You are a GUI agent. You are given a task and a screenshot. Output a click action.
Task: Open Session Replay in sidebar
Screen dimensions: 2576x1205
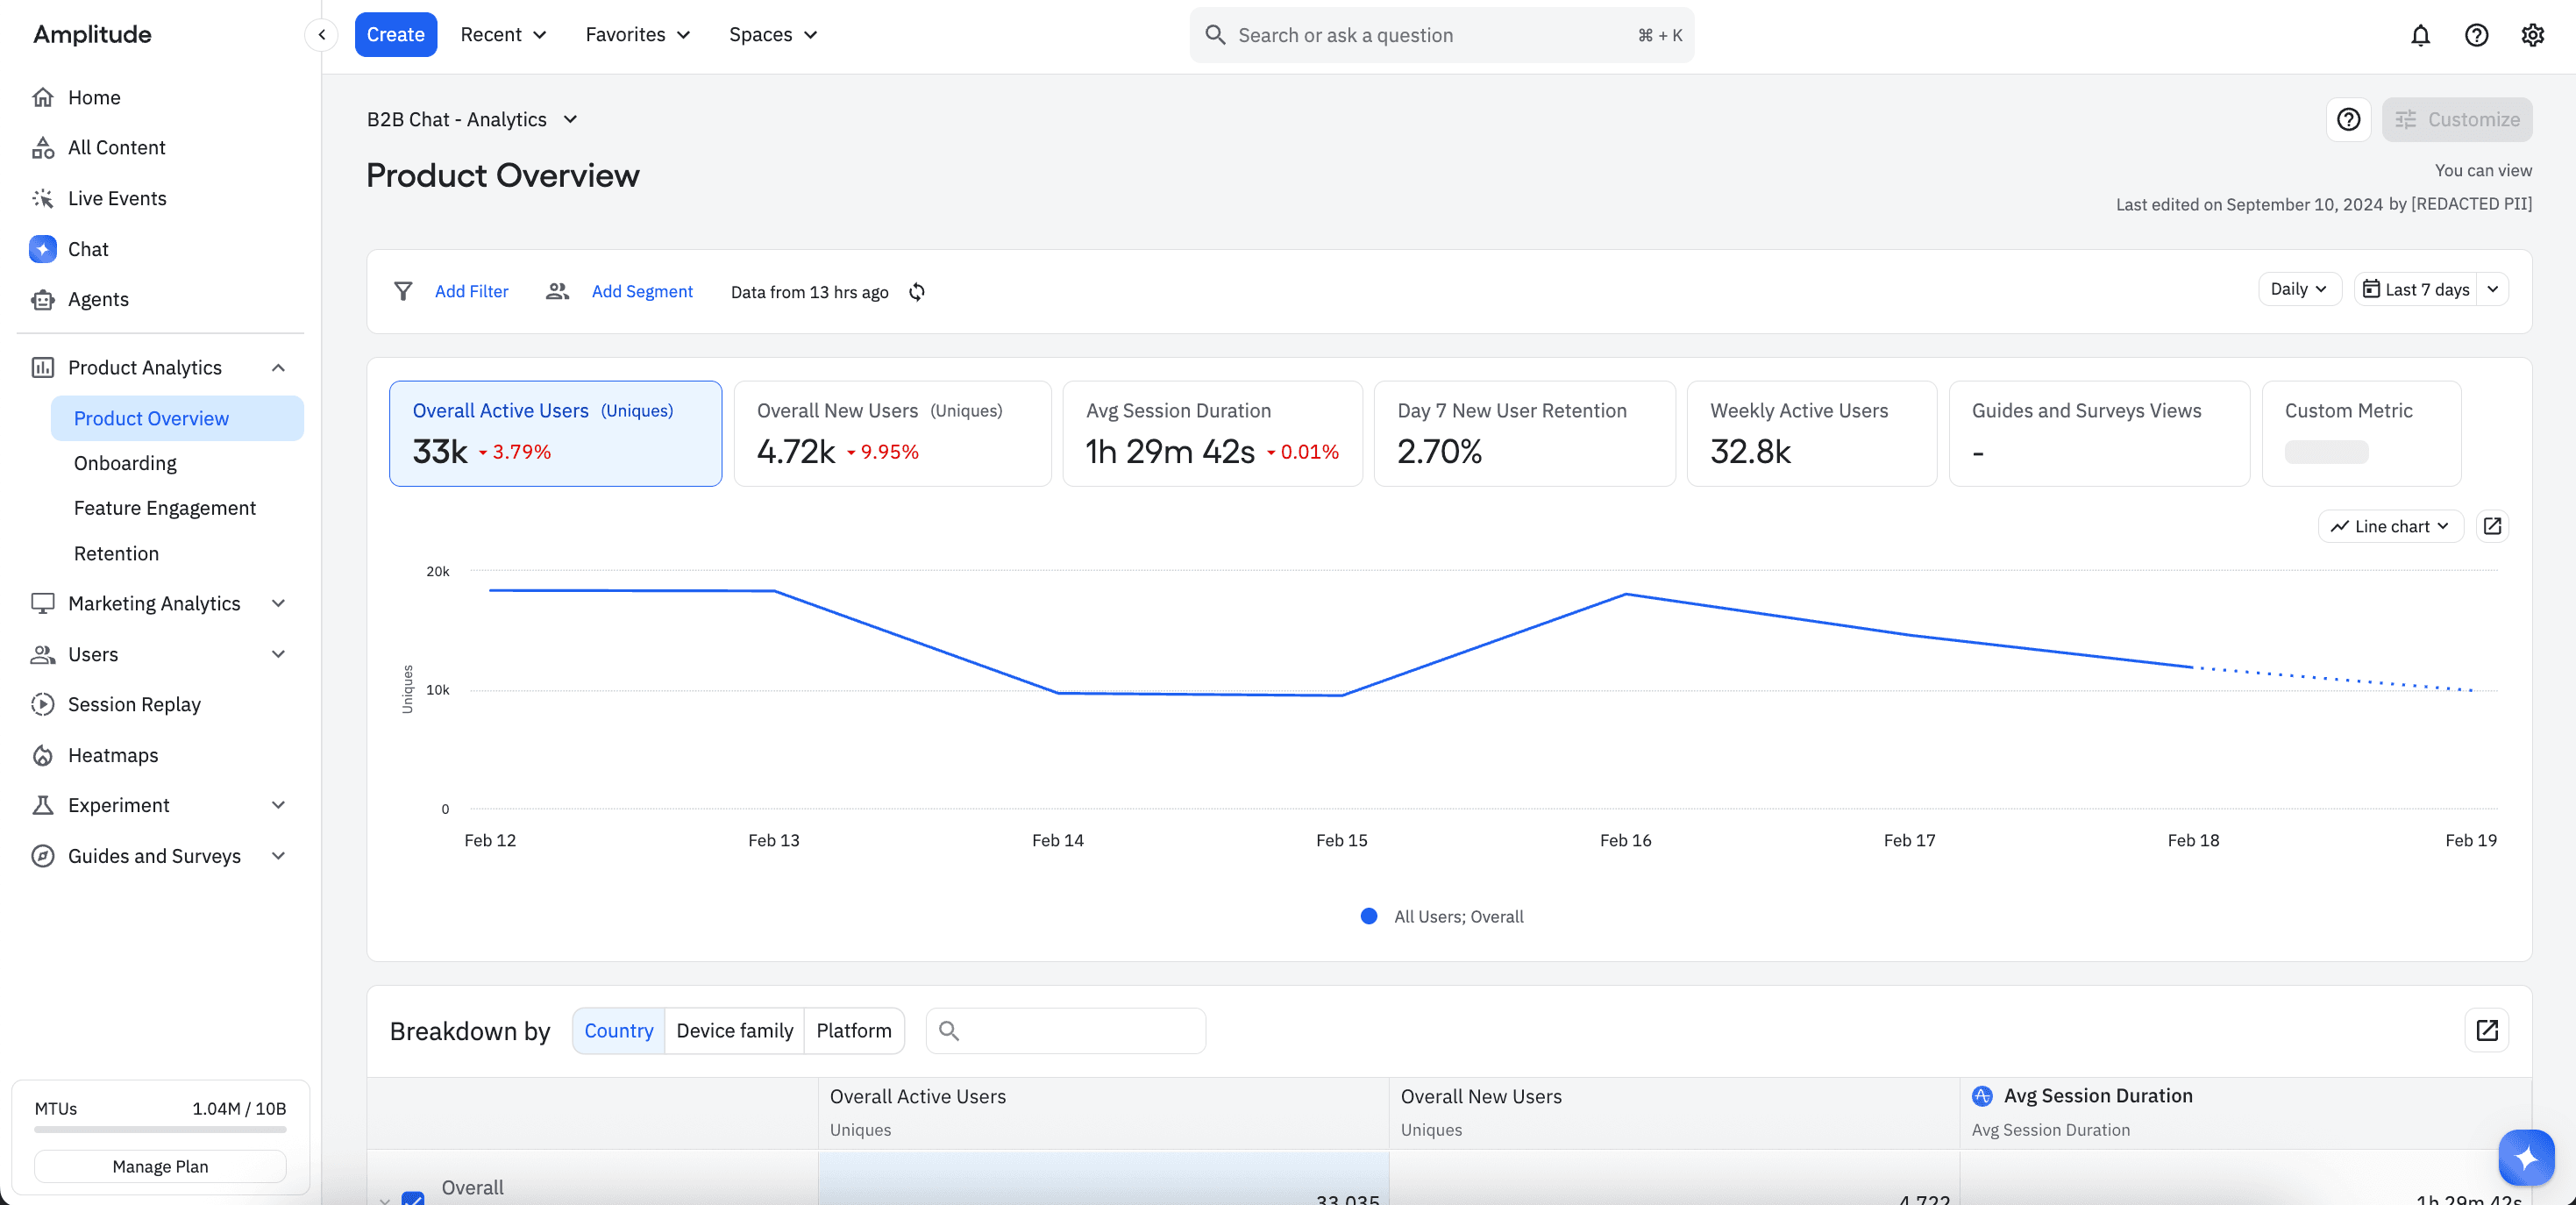point(134,704)
